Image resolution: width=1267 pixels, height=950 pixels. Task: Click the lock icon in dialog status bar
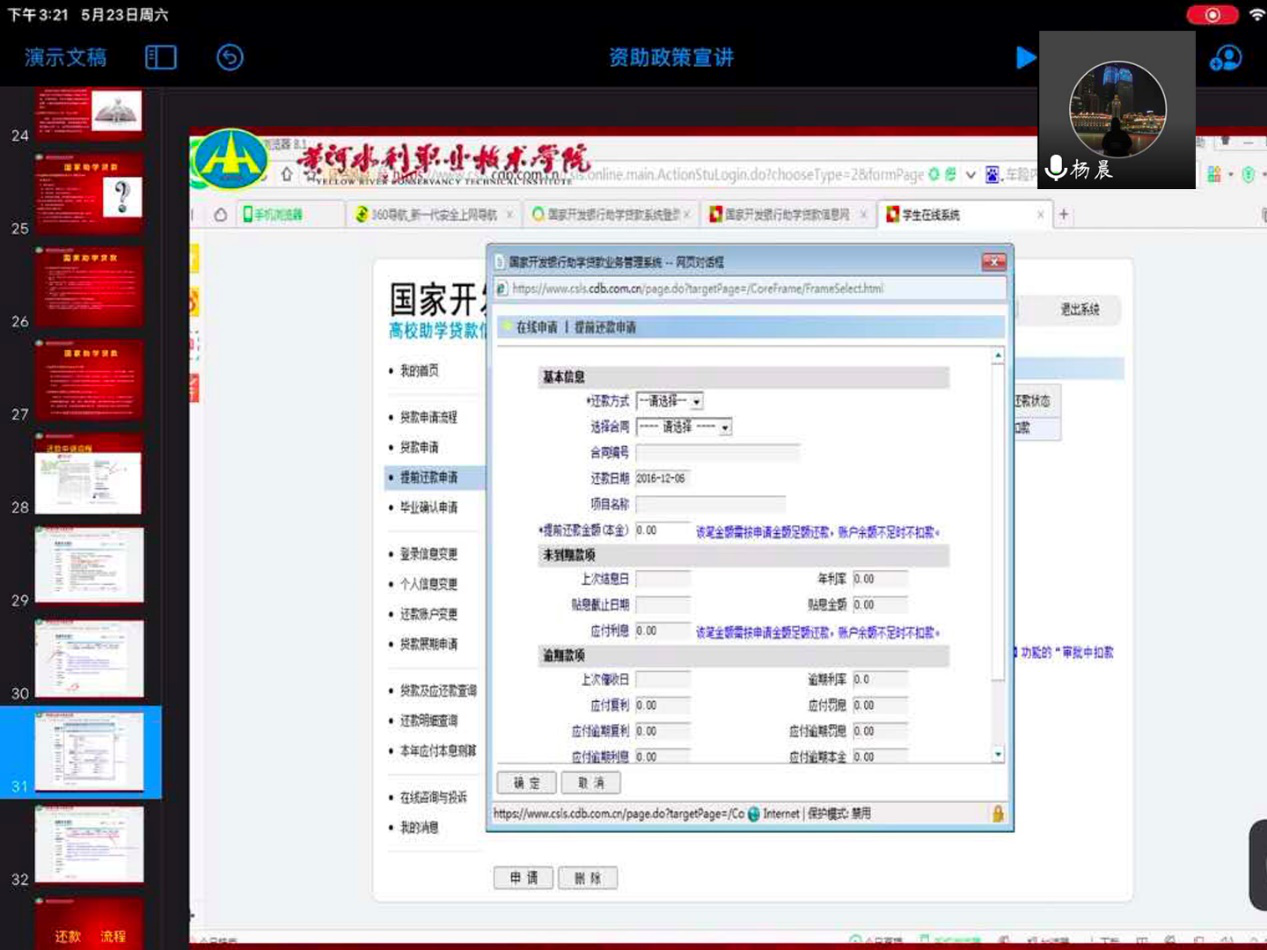pos(997,814)
